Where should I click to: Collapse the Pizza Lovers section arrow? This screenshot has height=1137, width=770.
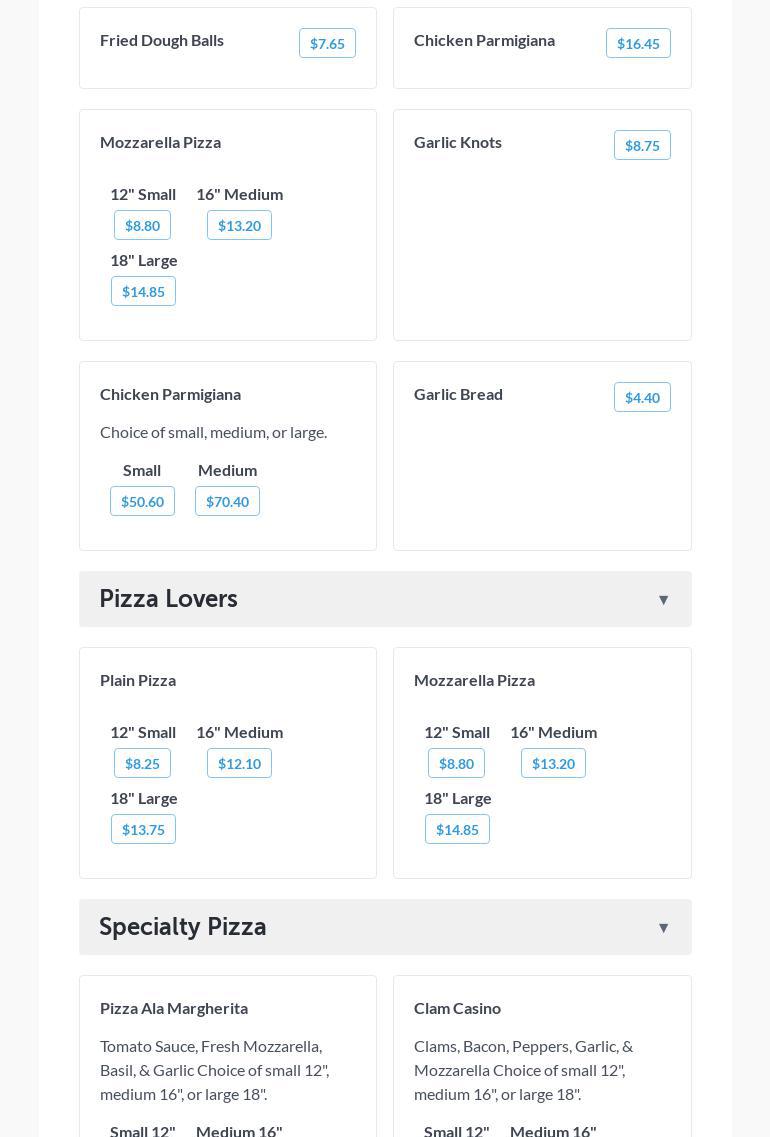click(x=663, y=600)
